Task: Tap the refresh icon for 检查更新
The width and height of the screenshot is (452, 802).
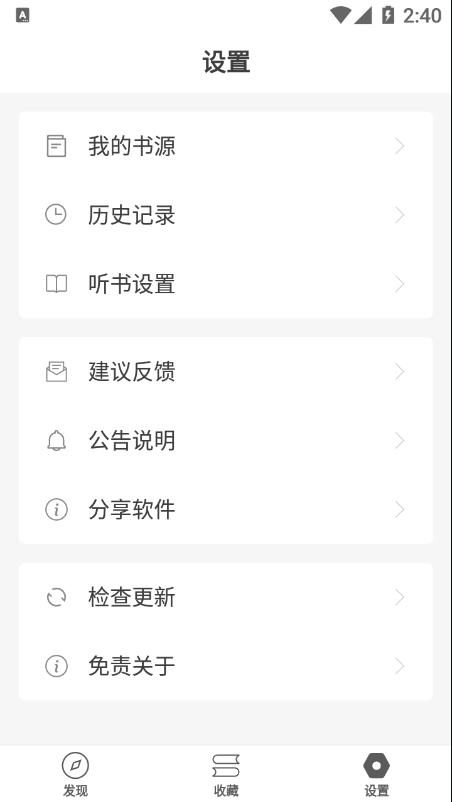Action: coord(56,597)
